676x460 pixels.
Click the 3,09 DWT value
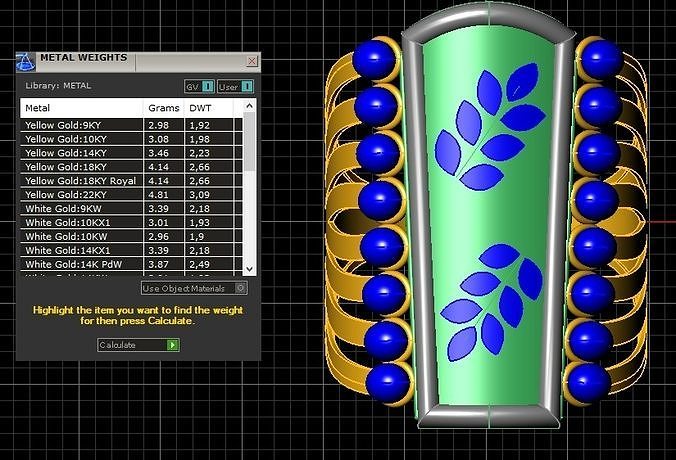pos(200,195)
